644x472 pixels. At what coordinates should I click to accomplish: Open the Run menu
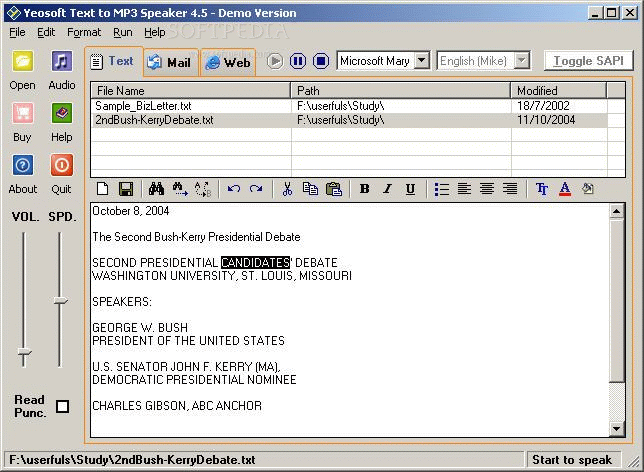pos(123,32)
